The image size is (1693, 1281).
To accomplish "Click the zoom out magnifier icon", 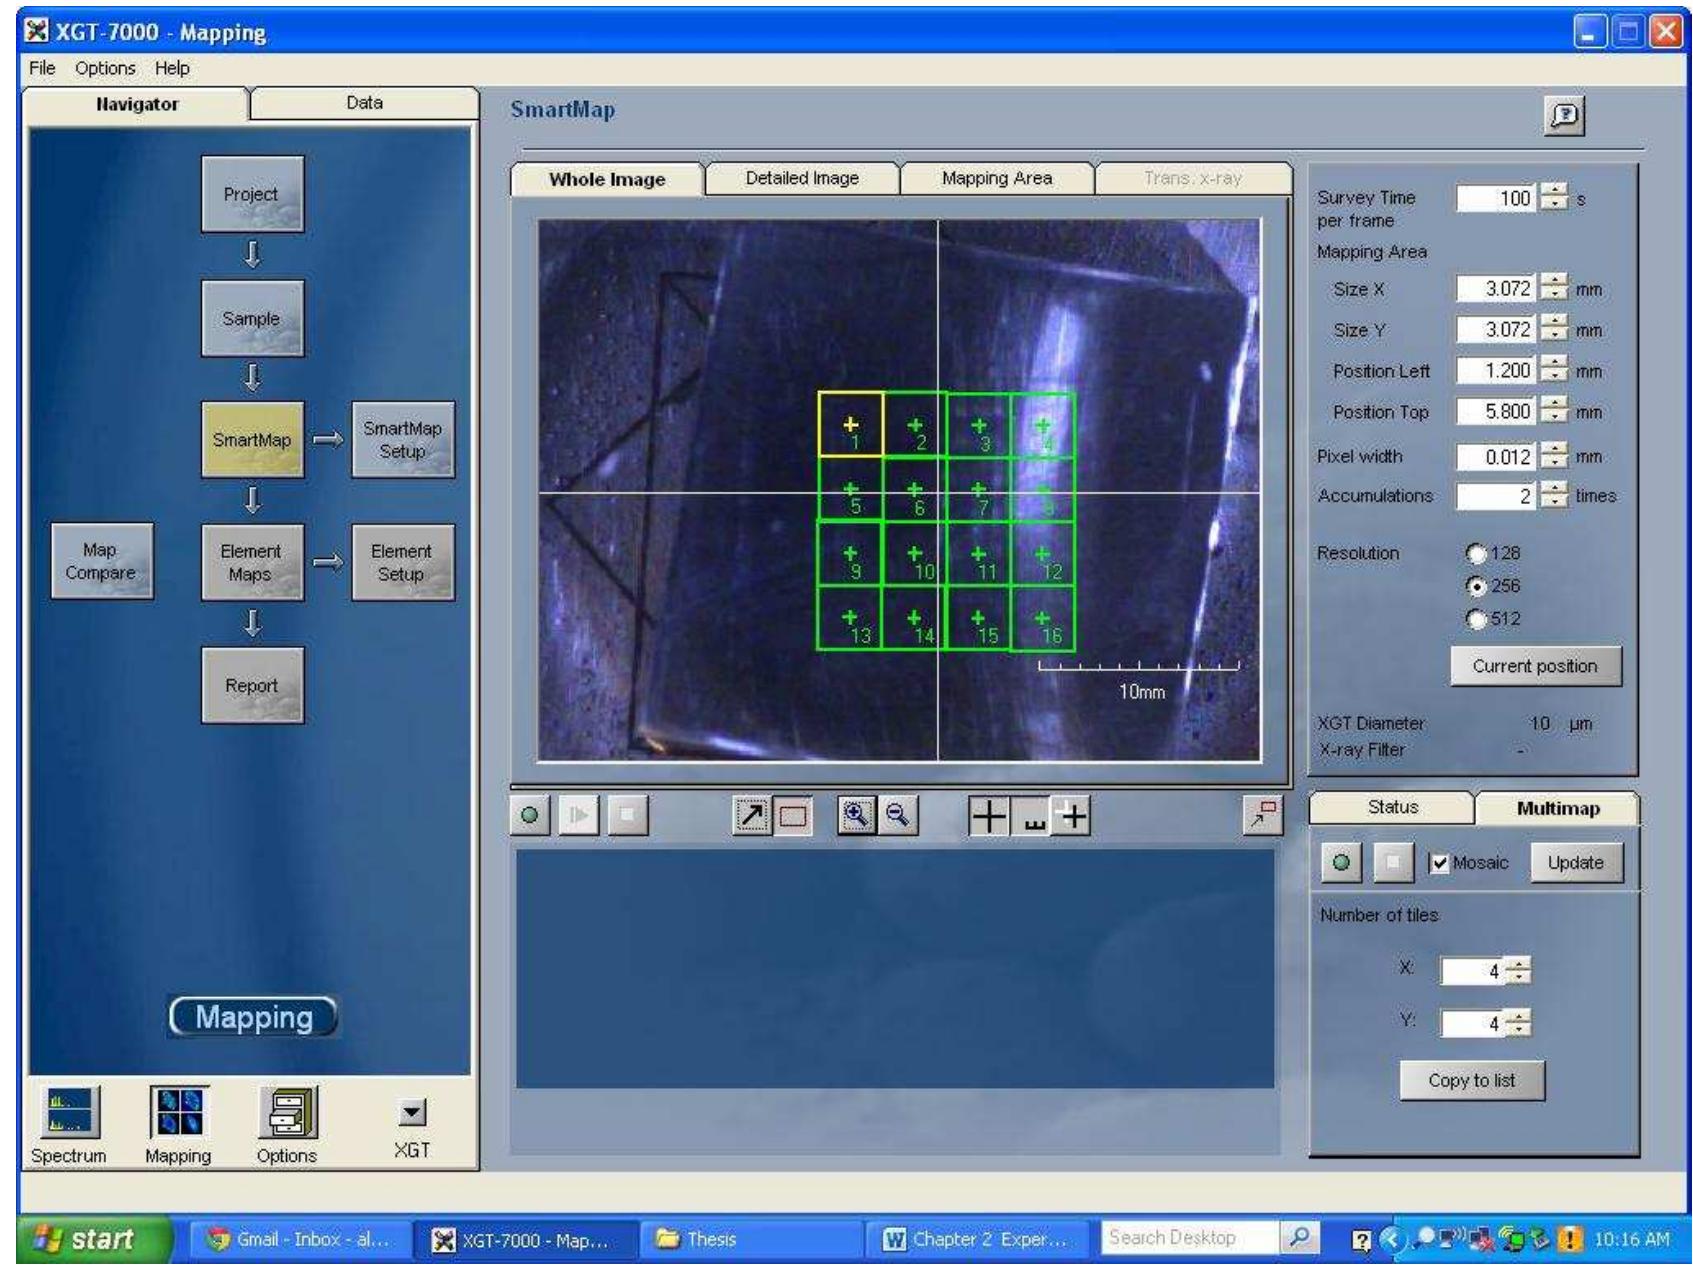I will (897, 816).
